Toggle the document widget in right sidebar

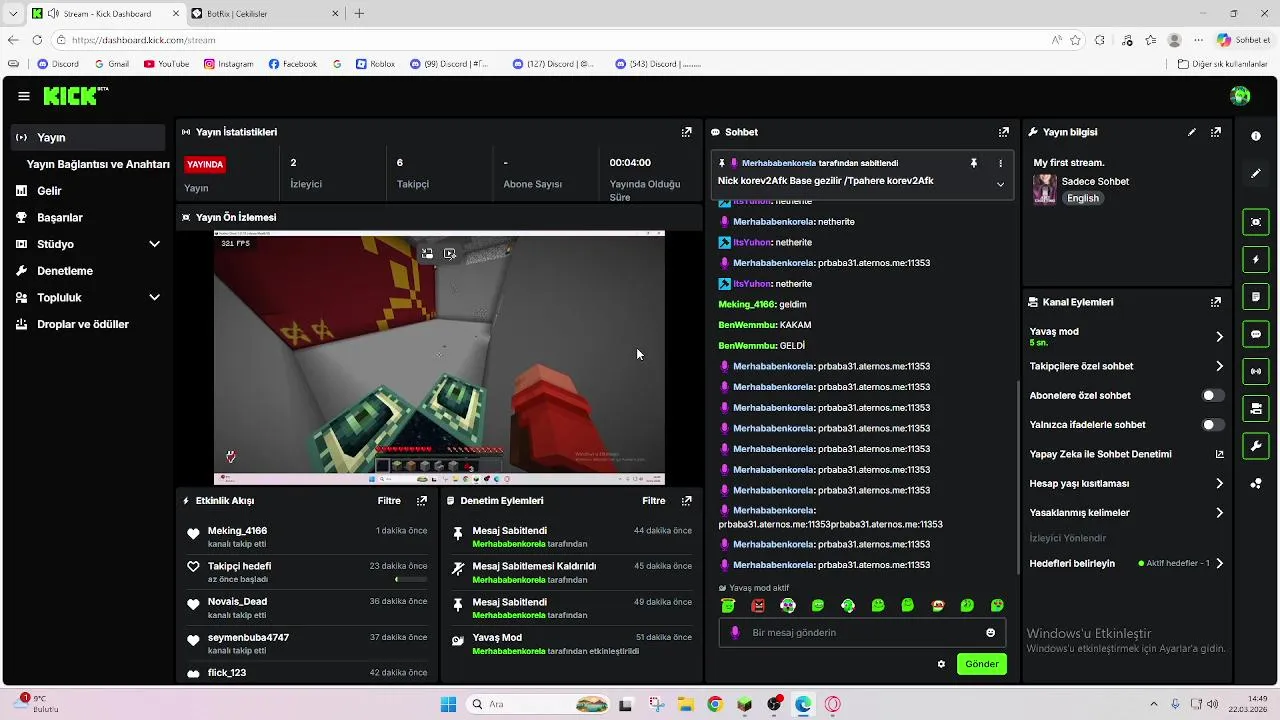pos(1256,297)
